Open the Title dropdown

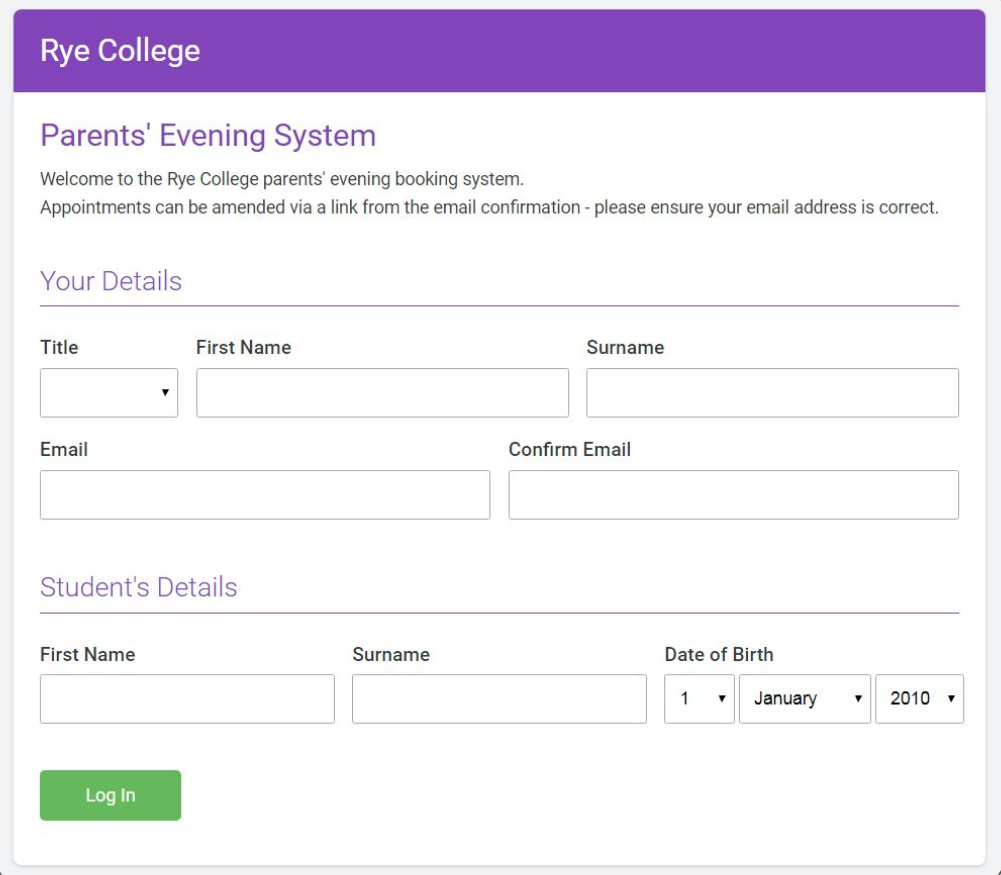tap(109, 393)
